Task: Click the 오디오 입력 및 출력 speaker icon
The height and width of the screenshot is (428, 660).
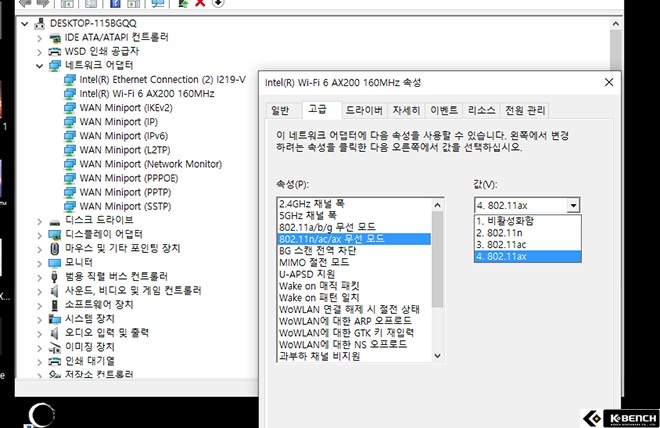Action: [x=54, y=333]
